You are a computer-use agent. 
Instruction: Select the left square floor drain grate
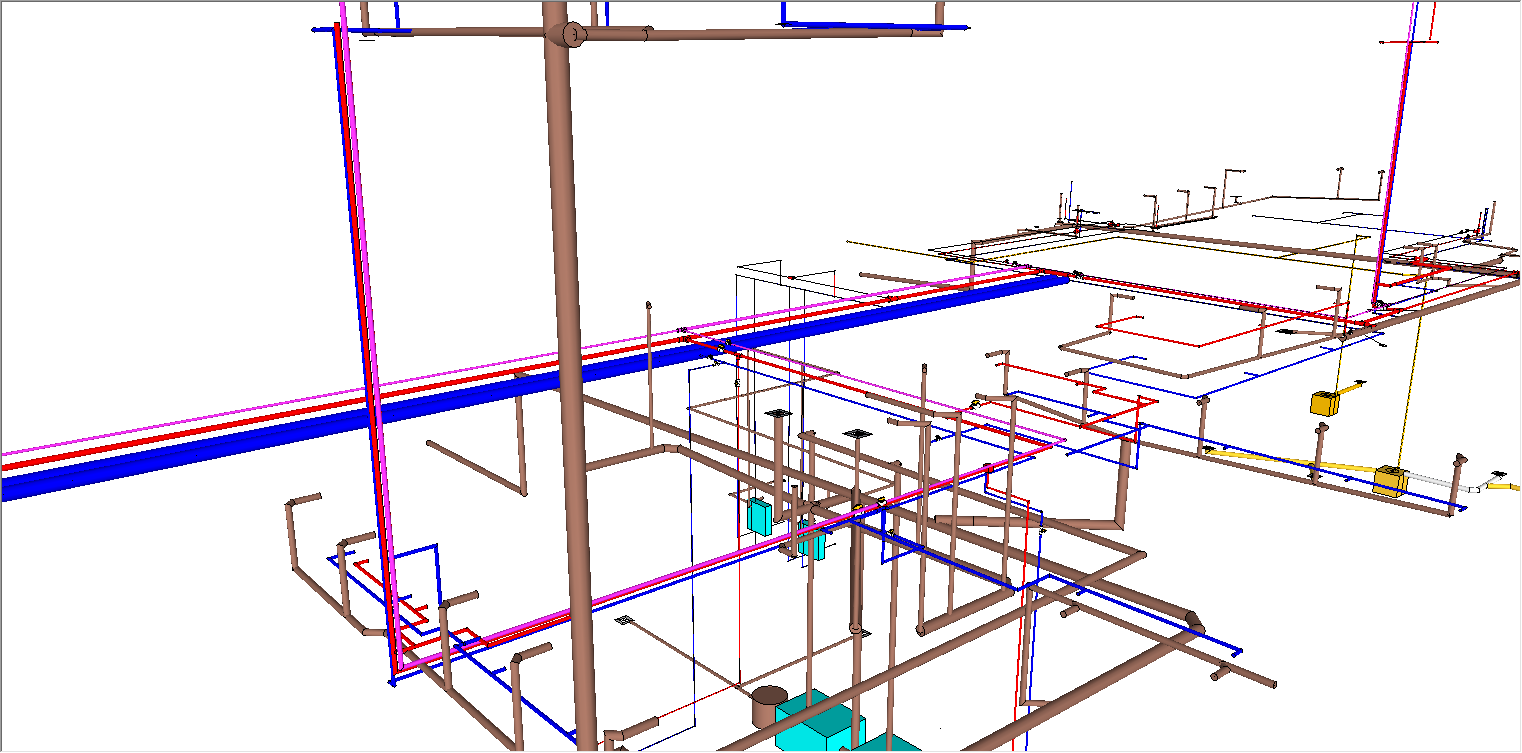click(x=779, y=413)
